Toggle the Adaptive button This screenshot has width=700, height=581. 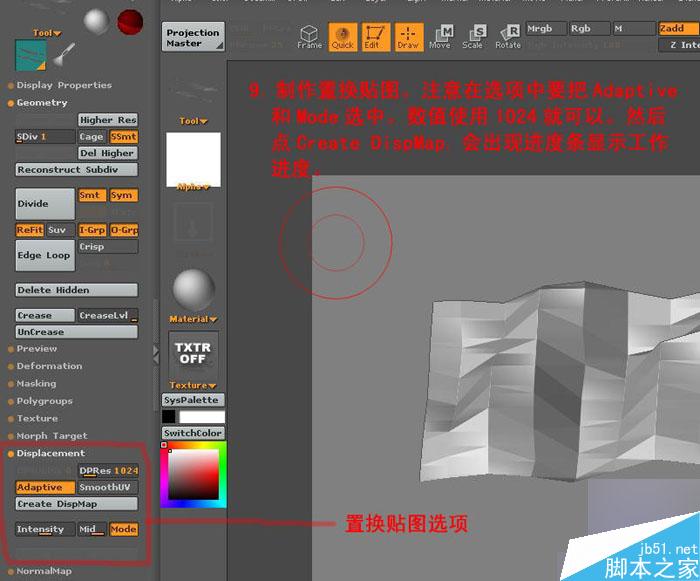(45, 487)
